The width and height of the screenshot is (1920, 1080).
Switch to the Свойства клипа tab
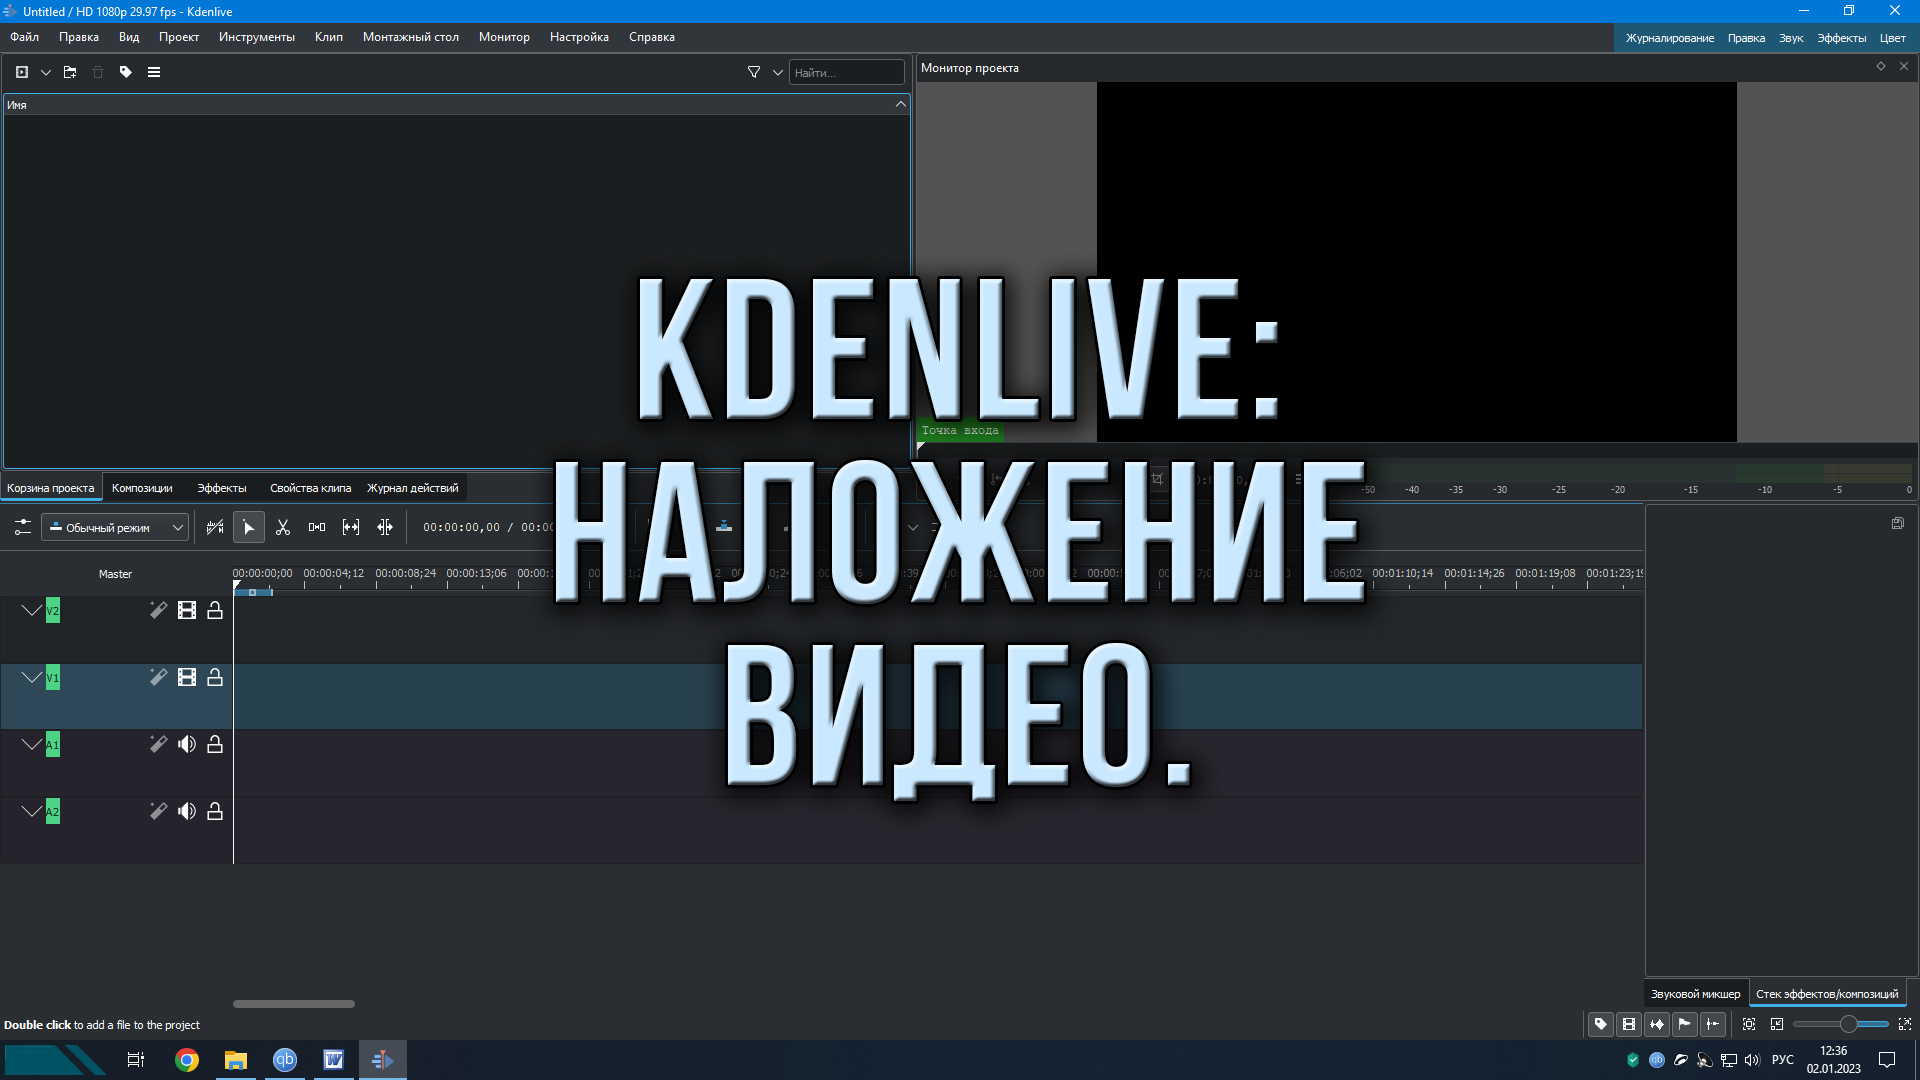310,488
